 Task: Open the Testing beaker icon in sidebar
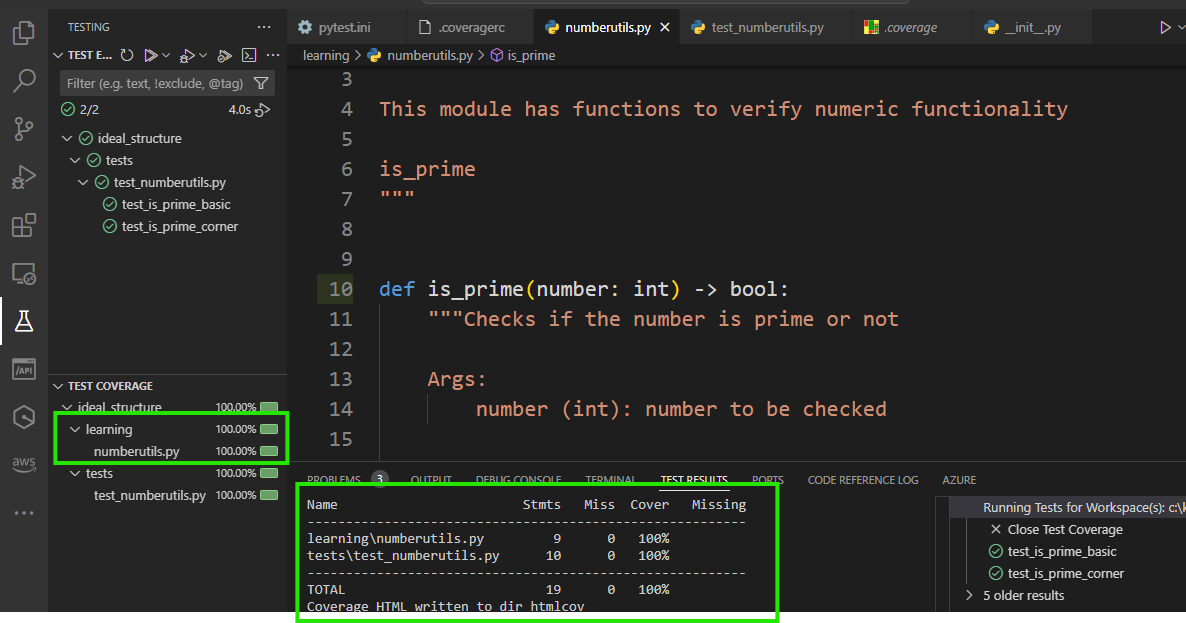tap(23, 321)
